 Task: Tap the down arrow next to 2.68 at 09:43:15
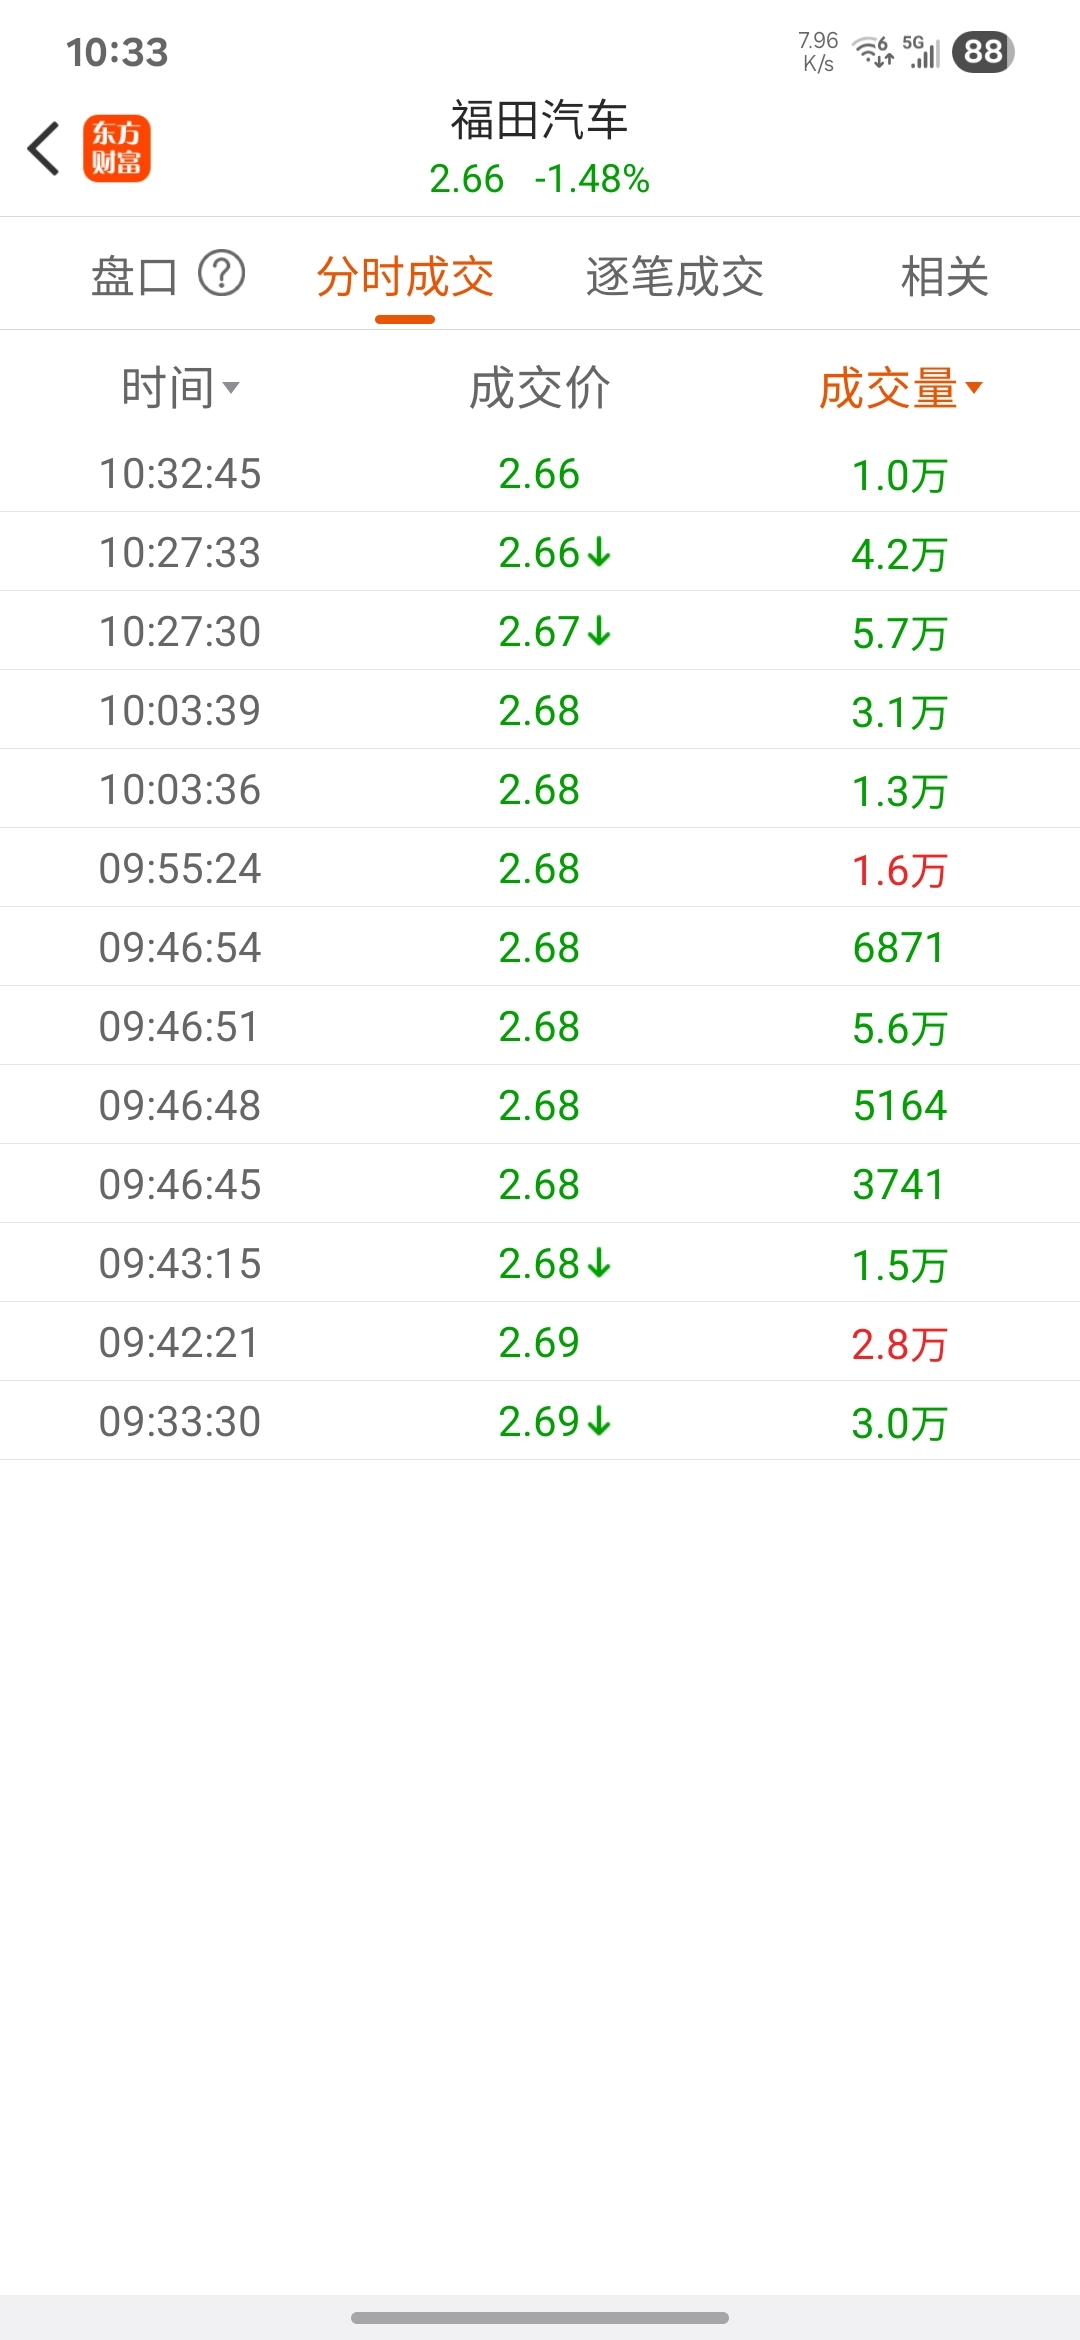point(599,1263)
